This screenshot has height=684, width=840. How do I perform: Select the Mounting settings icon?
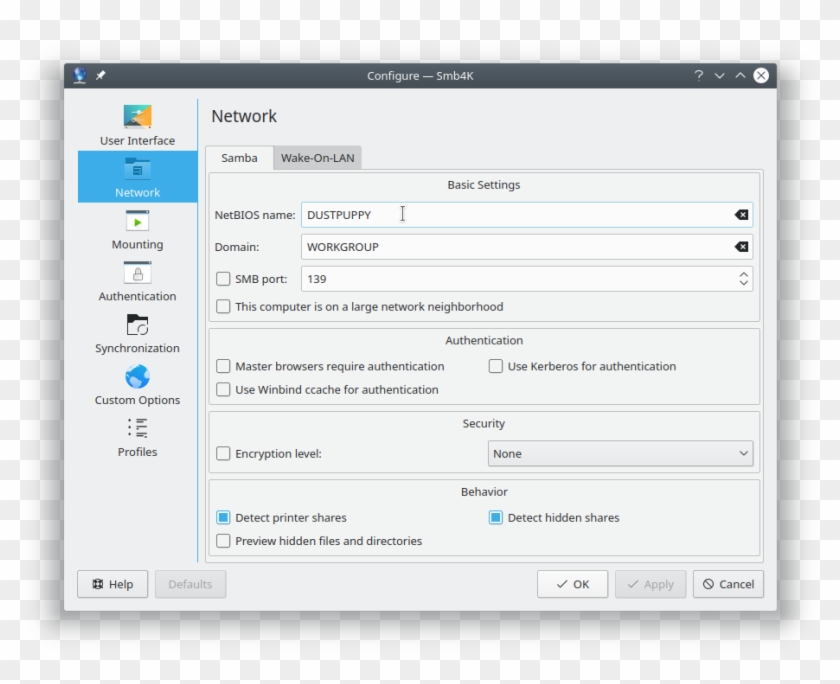point(136,222)
